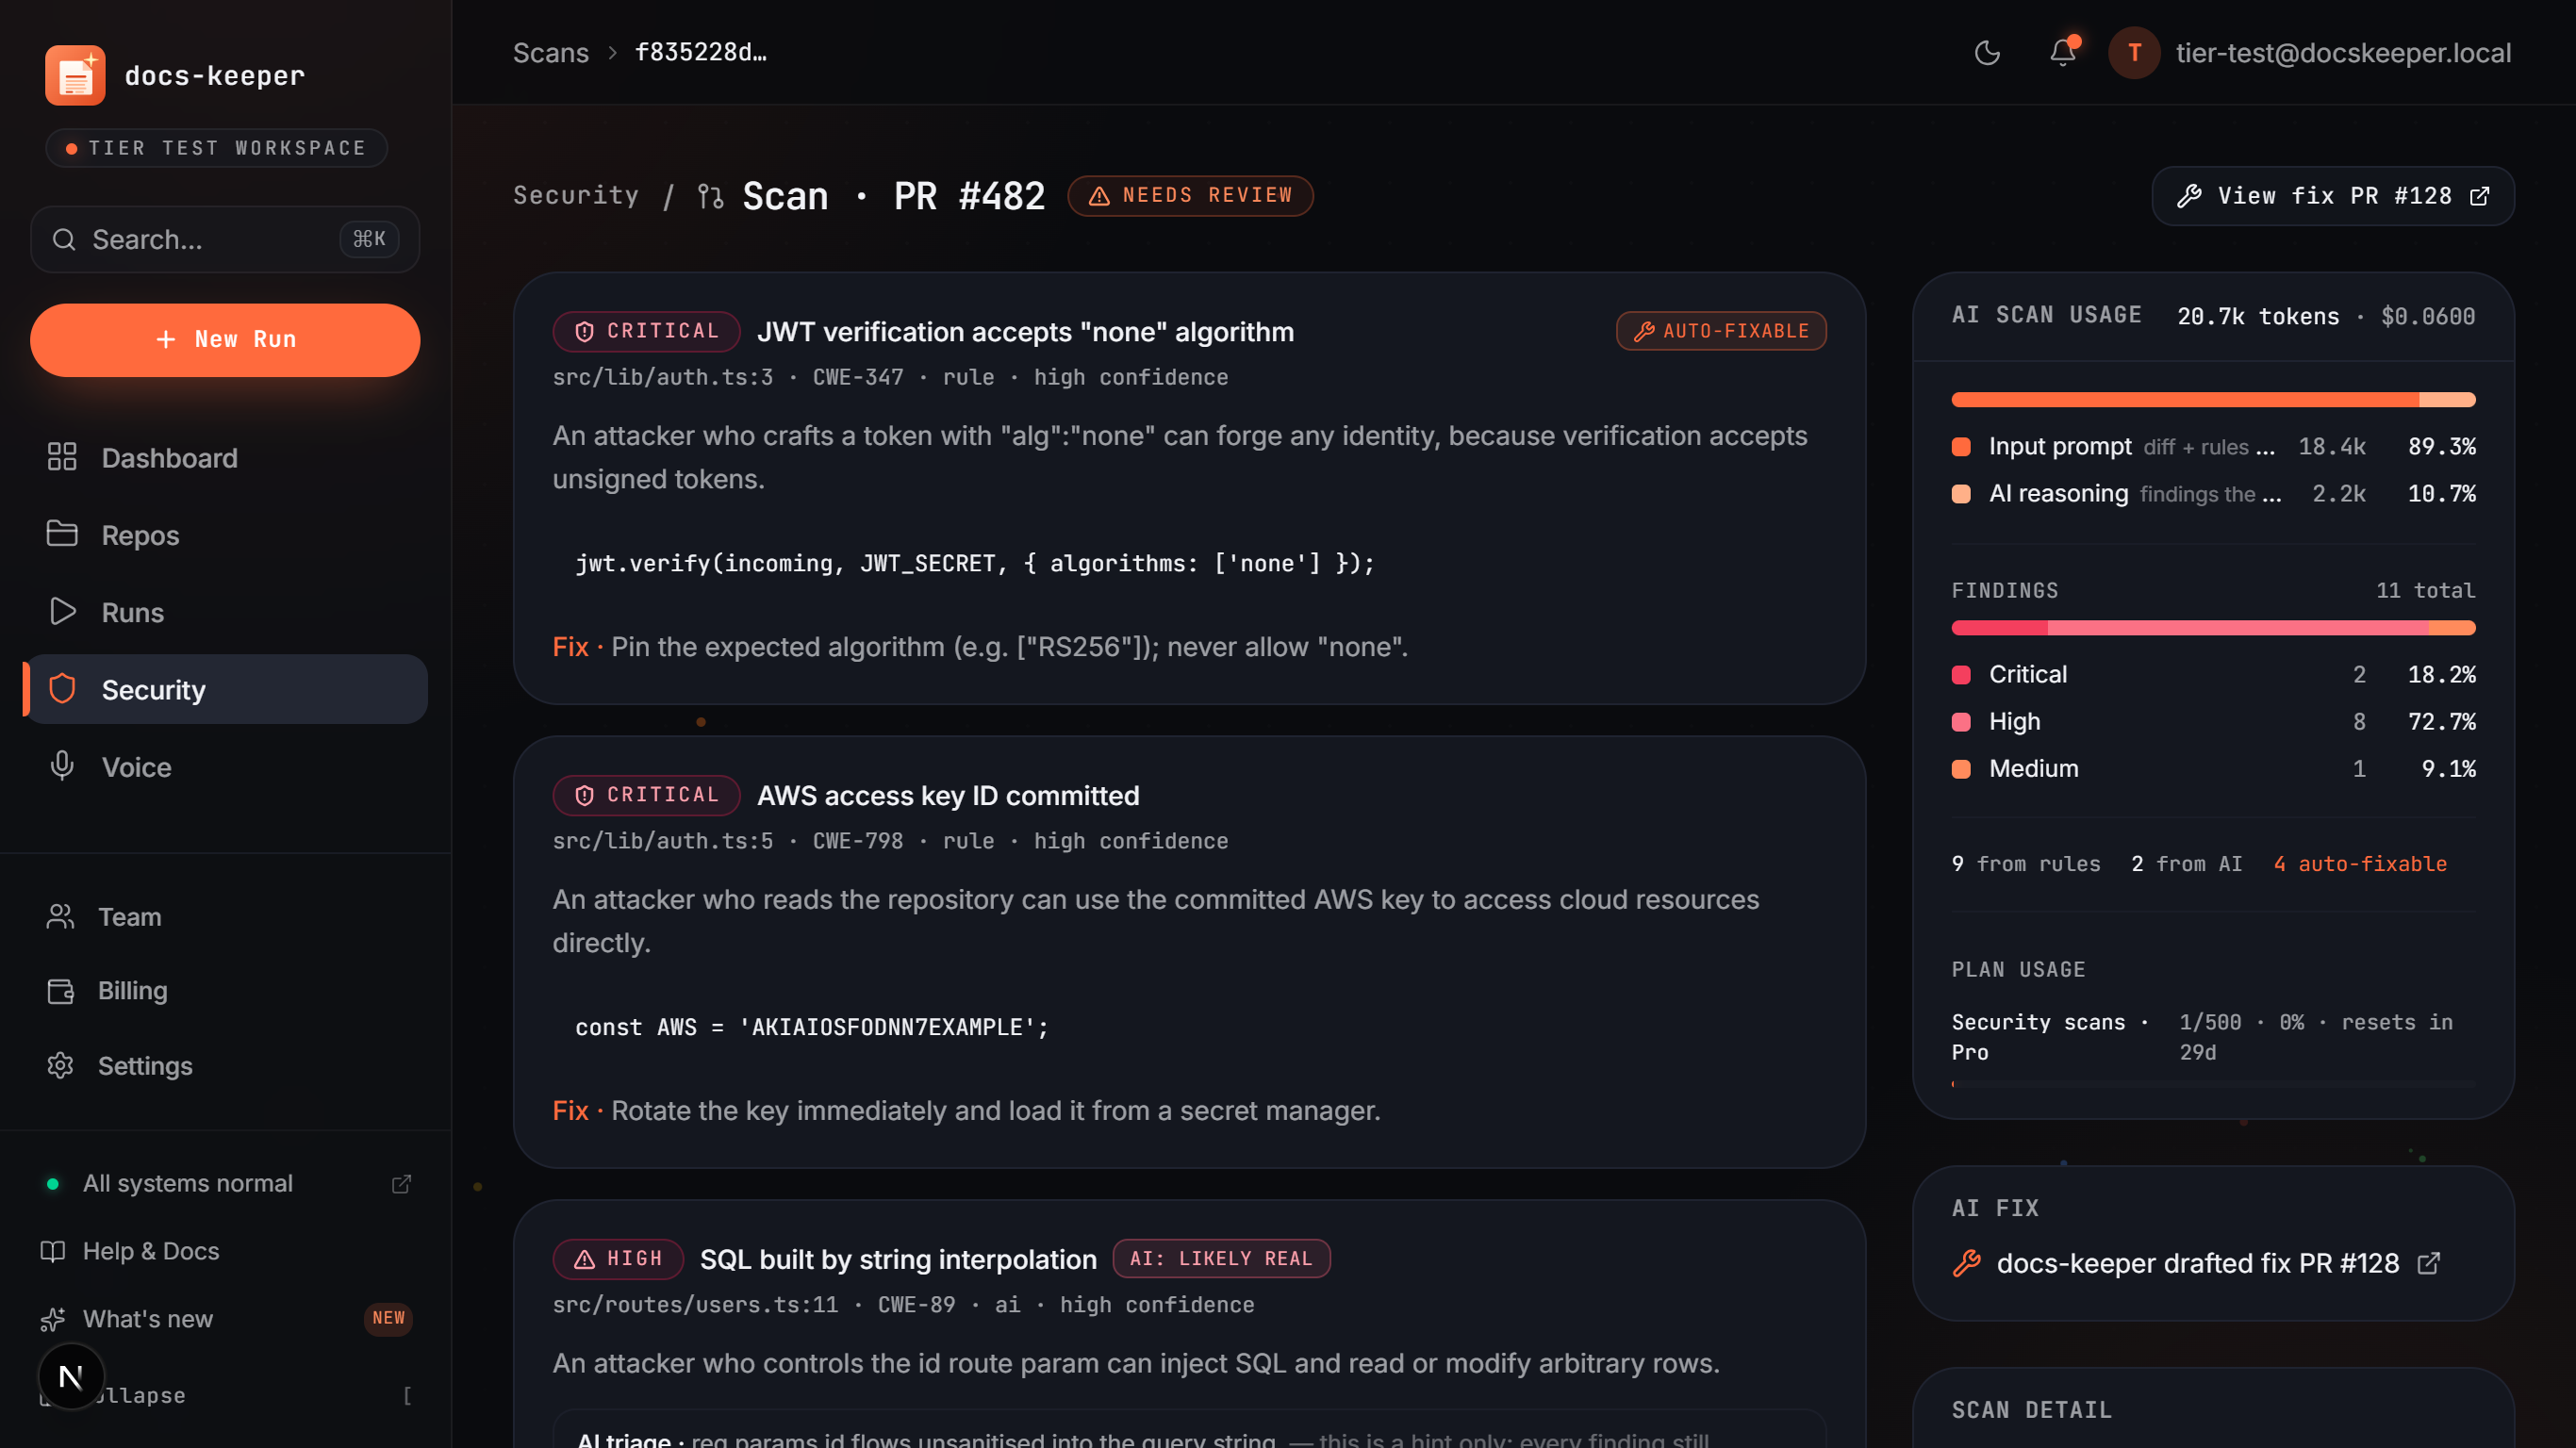Click the NEEDS REVIEW badge
2576x1448 pixels.
(x=1190, y=196)
